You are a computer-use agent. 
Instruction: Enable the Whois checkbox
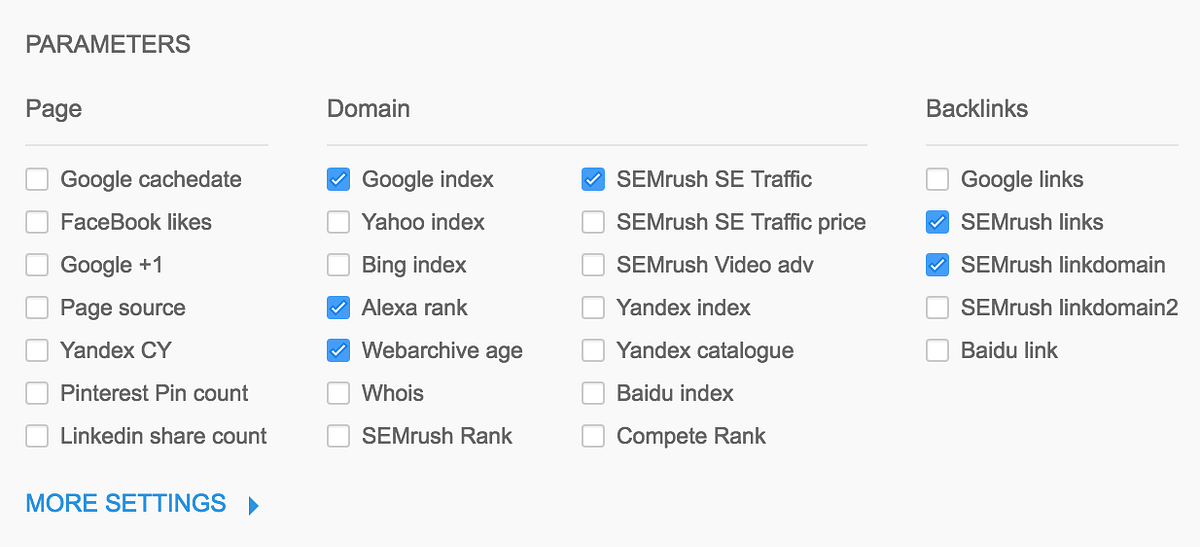(338, 393)
